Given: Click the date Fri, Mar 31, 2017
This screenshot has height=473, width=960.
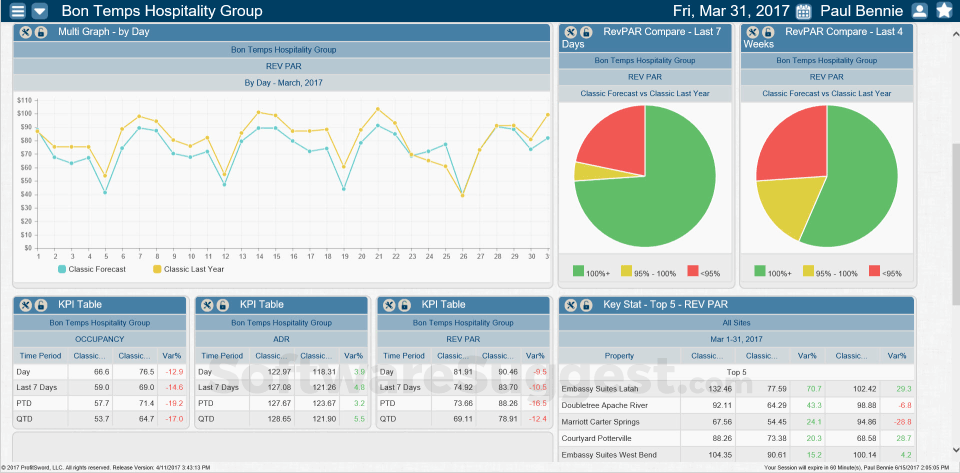Looking at the screenshot, I should point(732,11).
